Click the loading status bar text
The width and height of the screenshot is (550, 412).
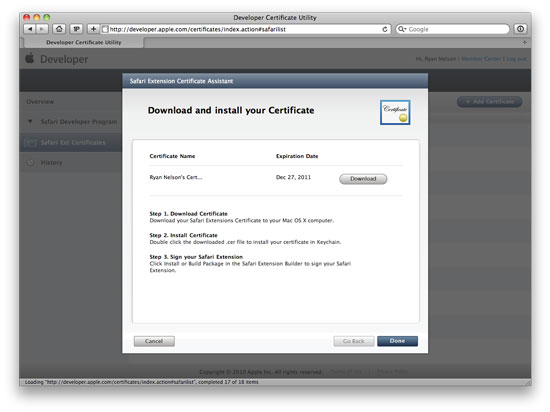(141, 382)
